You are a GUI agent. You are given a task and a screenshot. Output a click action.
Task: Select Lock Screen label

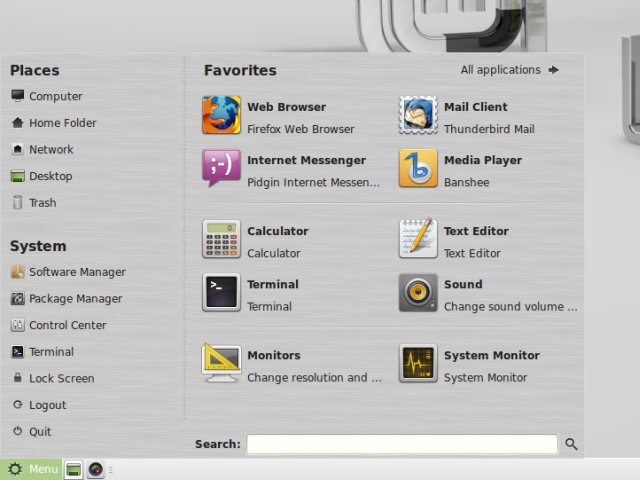coord(62,378)
